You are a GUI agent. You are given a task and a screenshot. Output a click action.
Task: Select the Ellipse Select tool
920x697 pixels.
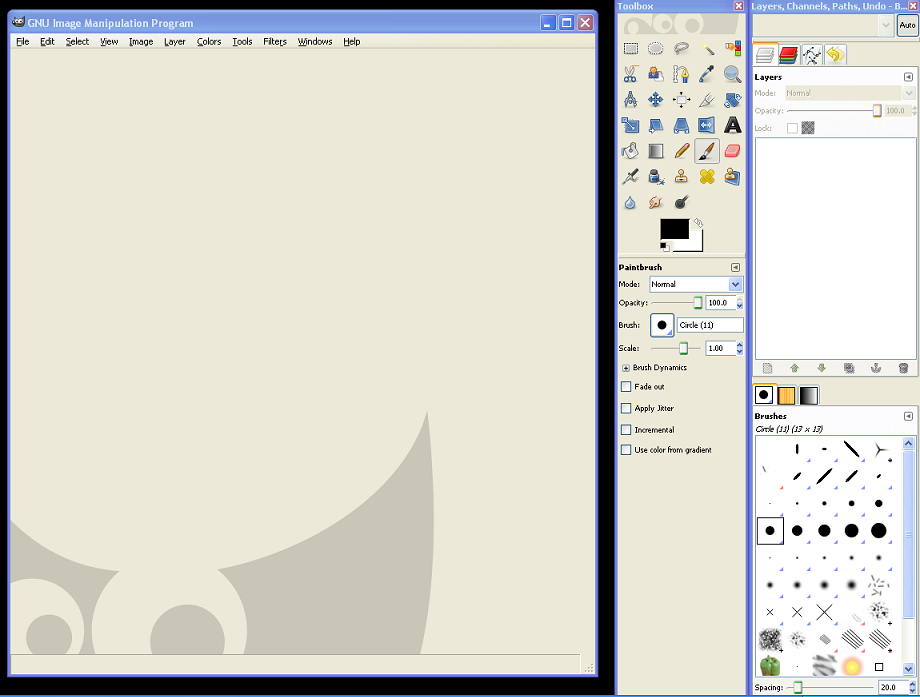click(x=656, y=49)
